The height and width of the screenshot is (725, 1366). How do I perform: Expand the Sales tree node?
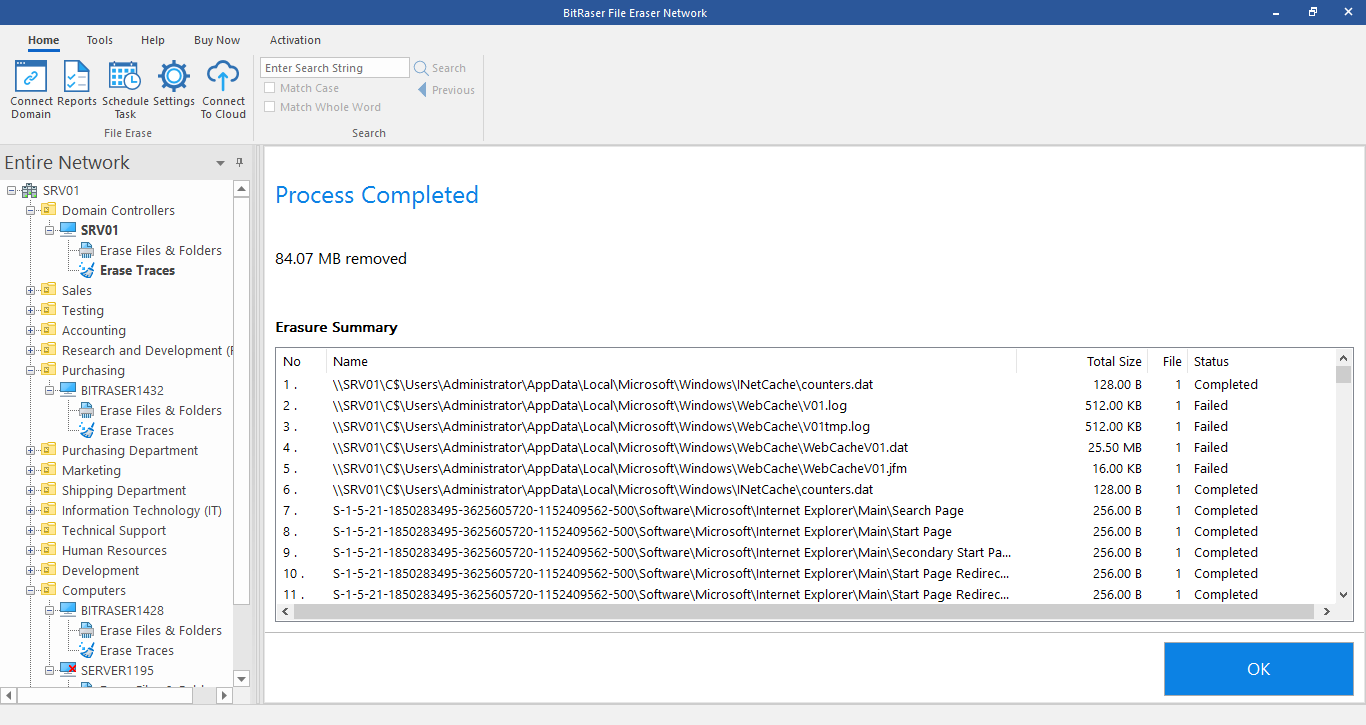point(30,290)
